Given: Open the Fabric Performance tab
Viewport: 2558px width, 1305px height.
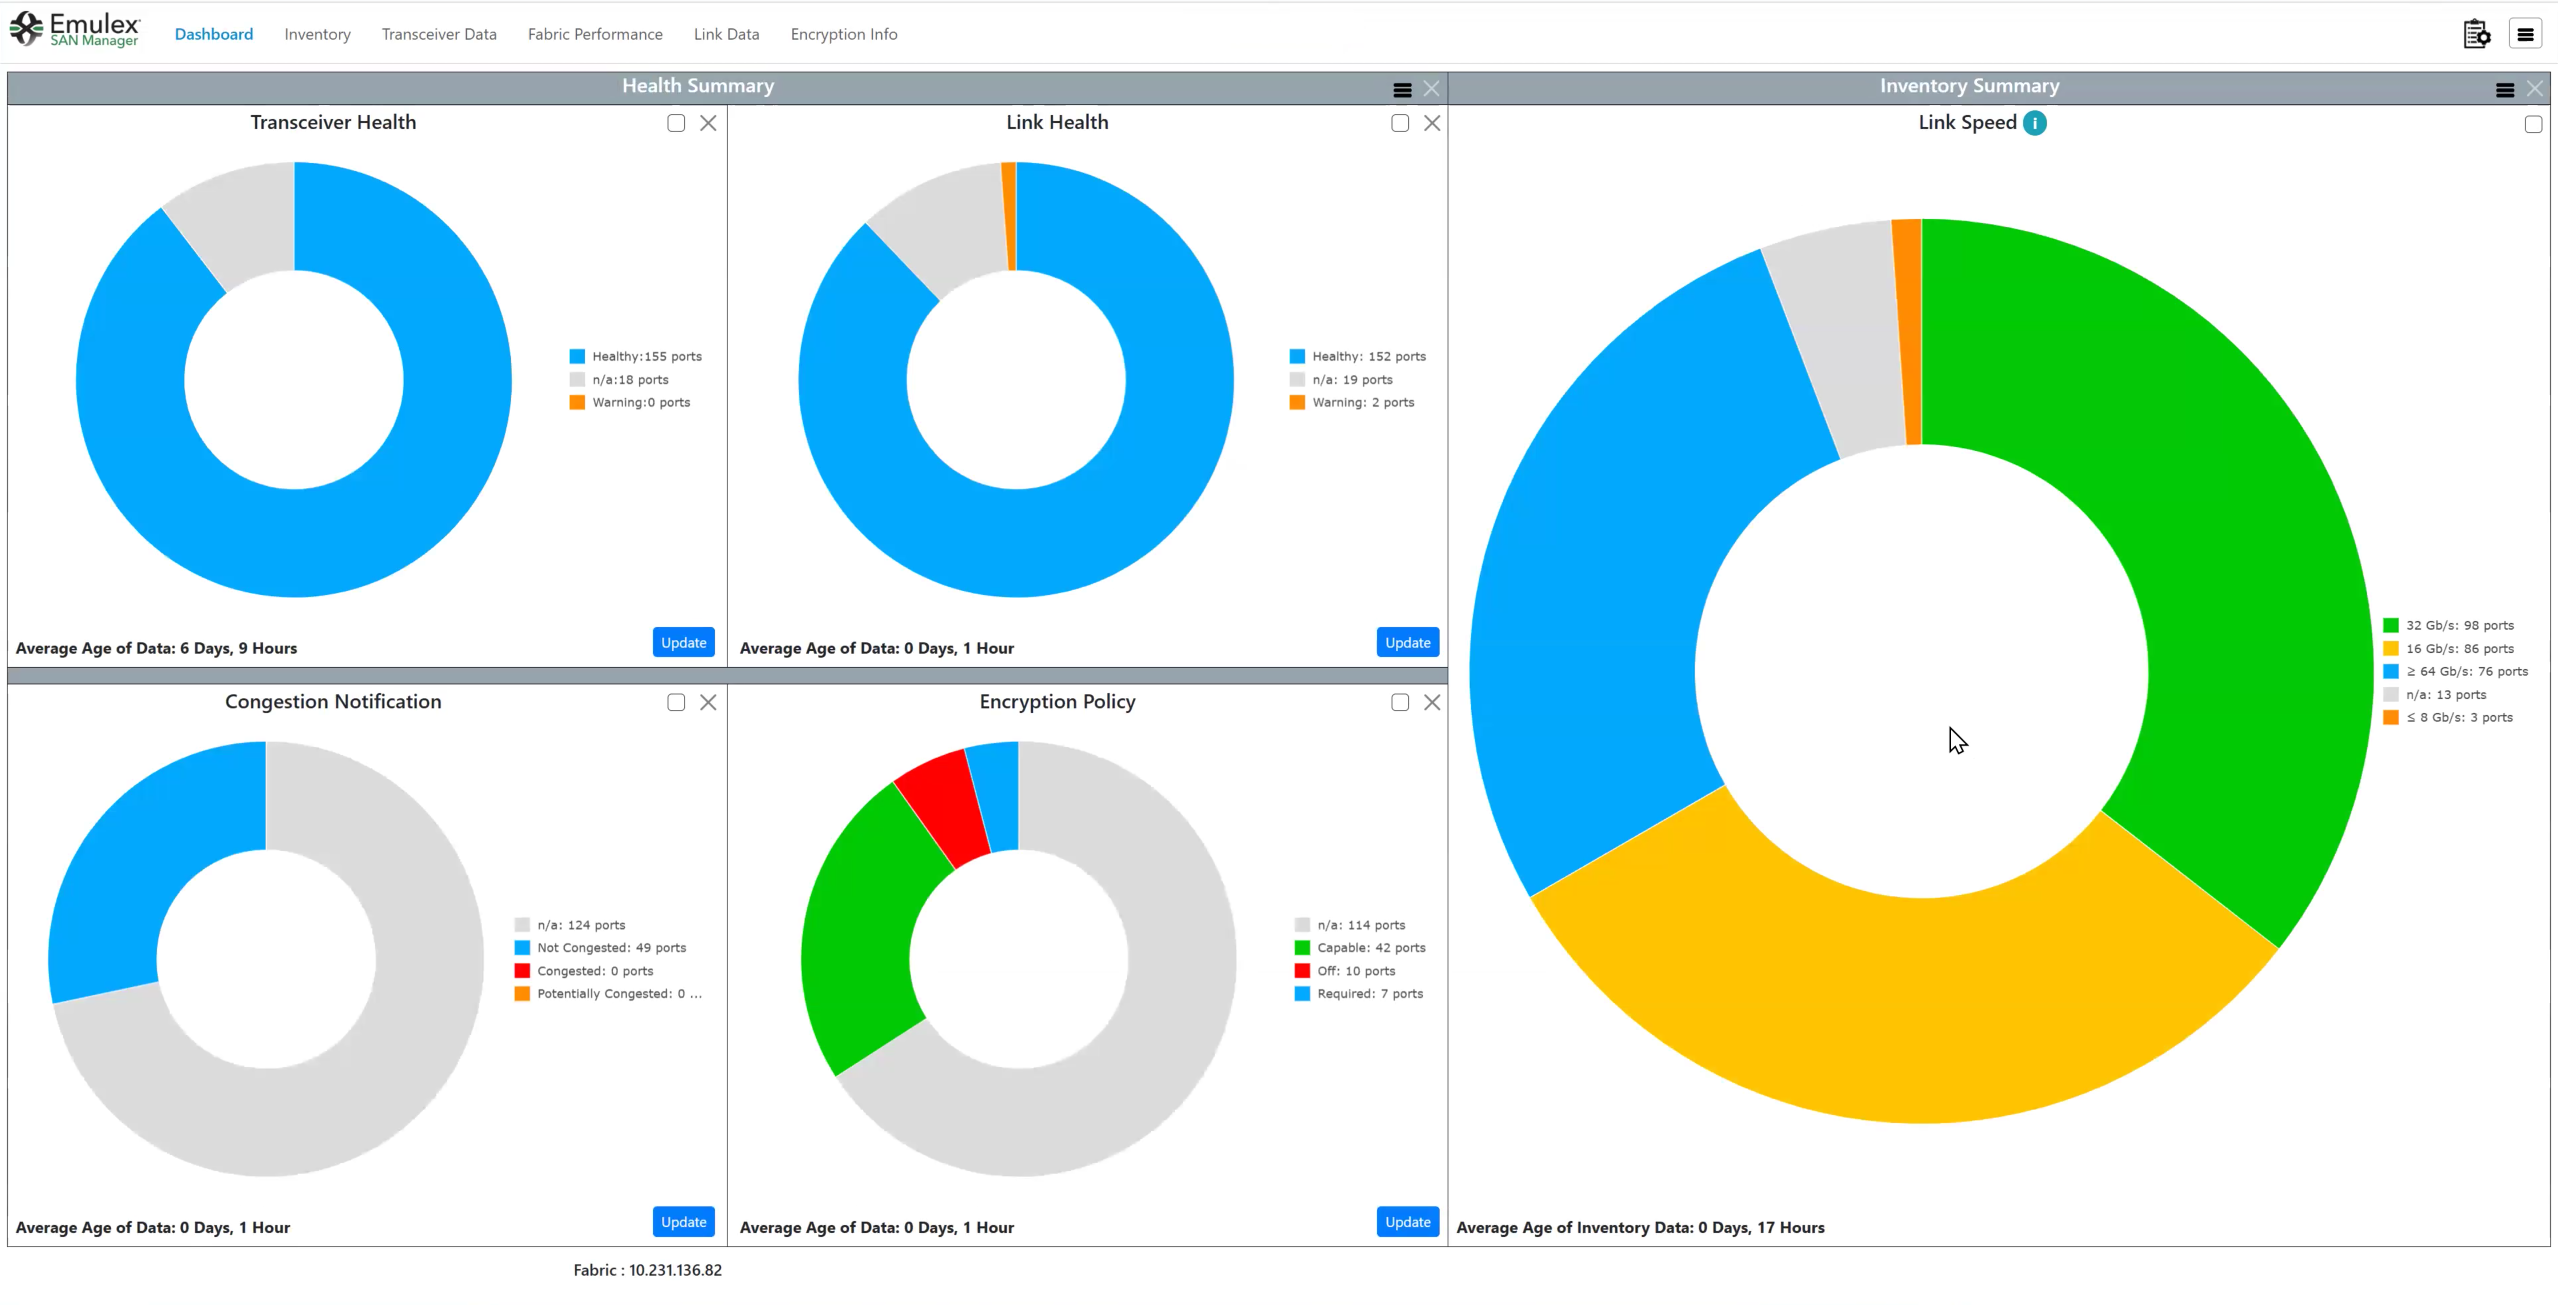Looking at the screenshot, I should 595,34.
